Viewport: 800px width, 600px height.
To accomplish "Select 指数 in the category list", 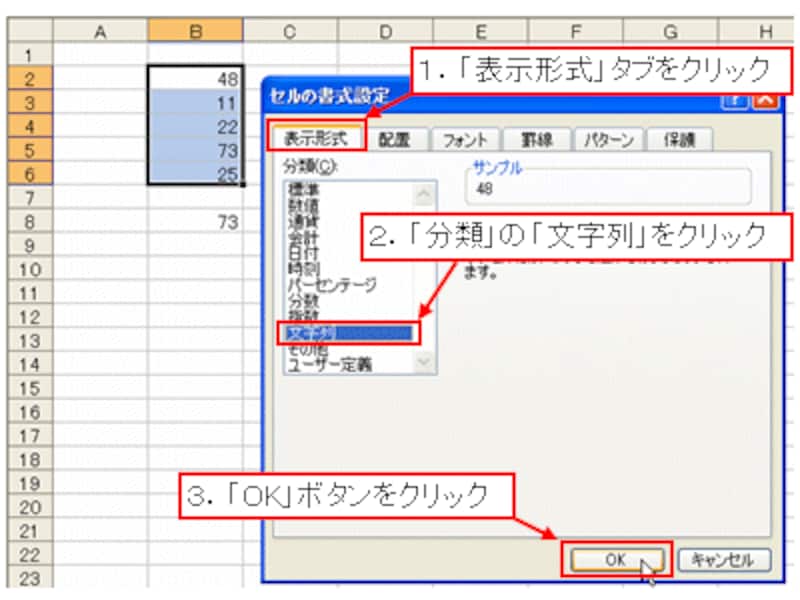I will pos(303,315).
